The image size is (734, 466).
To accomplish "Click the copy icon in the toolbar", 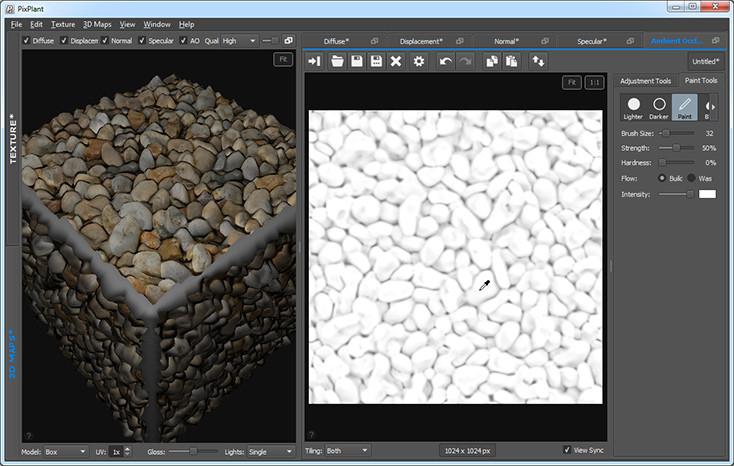I will [x=492, y=61].
